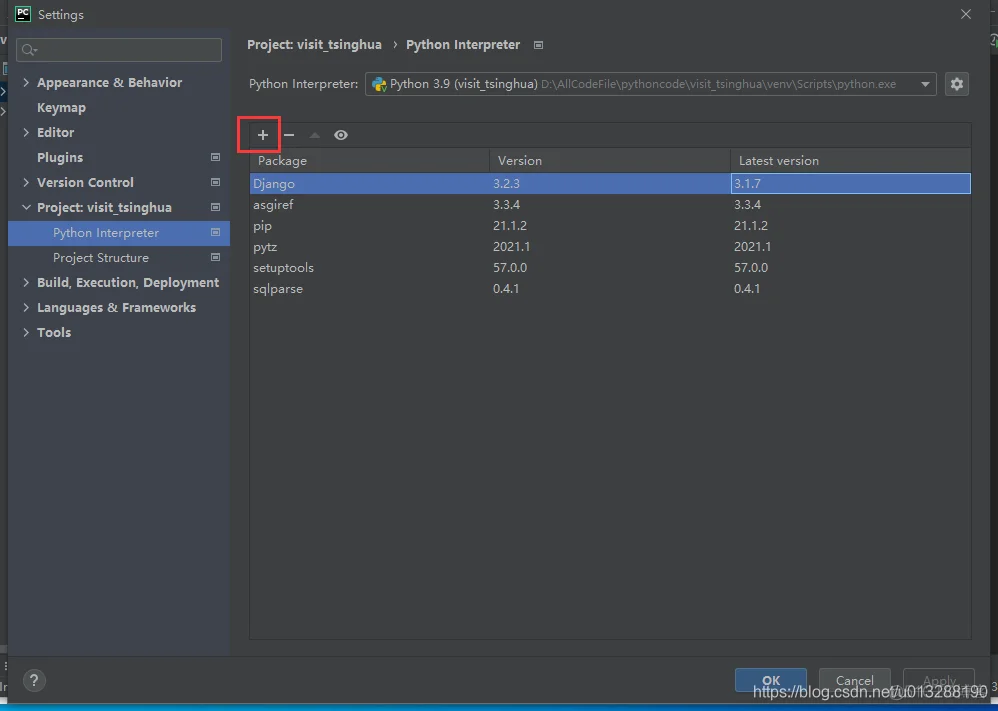Expand the Tools section
The width and height of the screenshot is (998, 711).
coord(26,332)
